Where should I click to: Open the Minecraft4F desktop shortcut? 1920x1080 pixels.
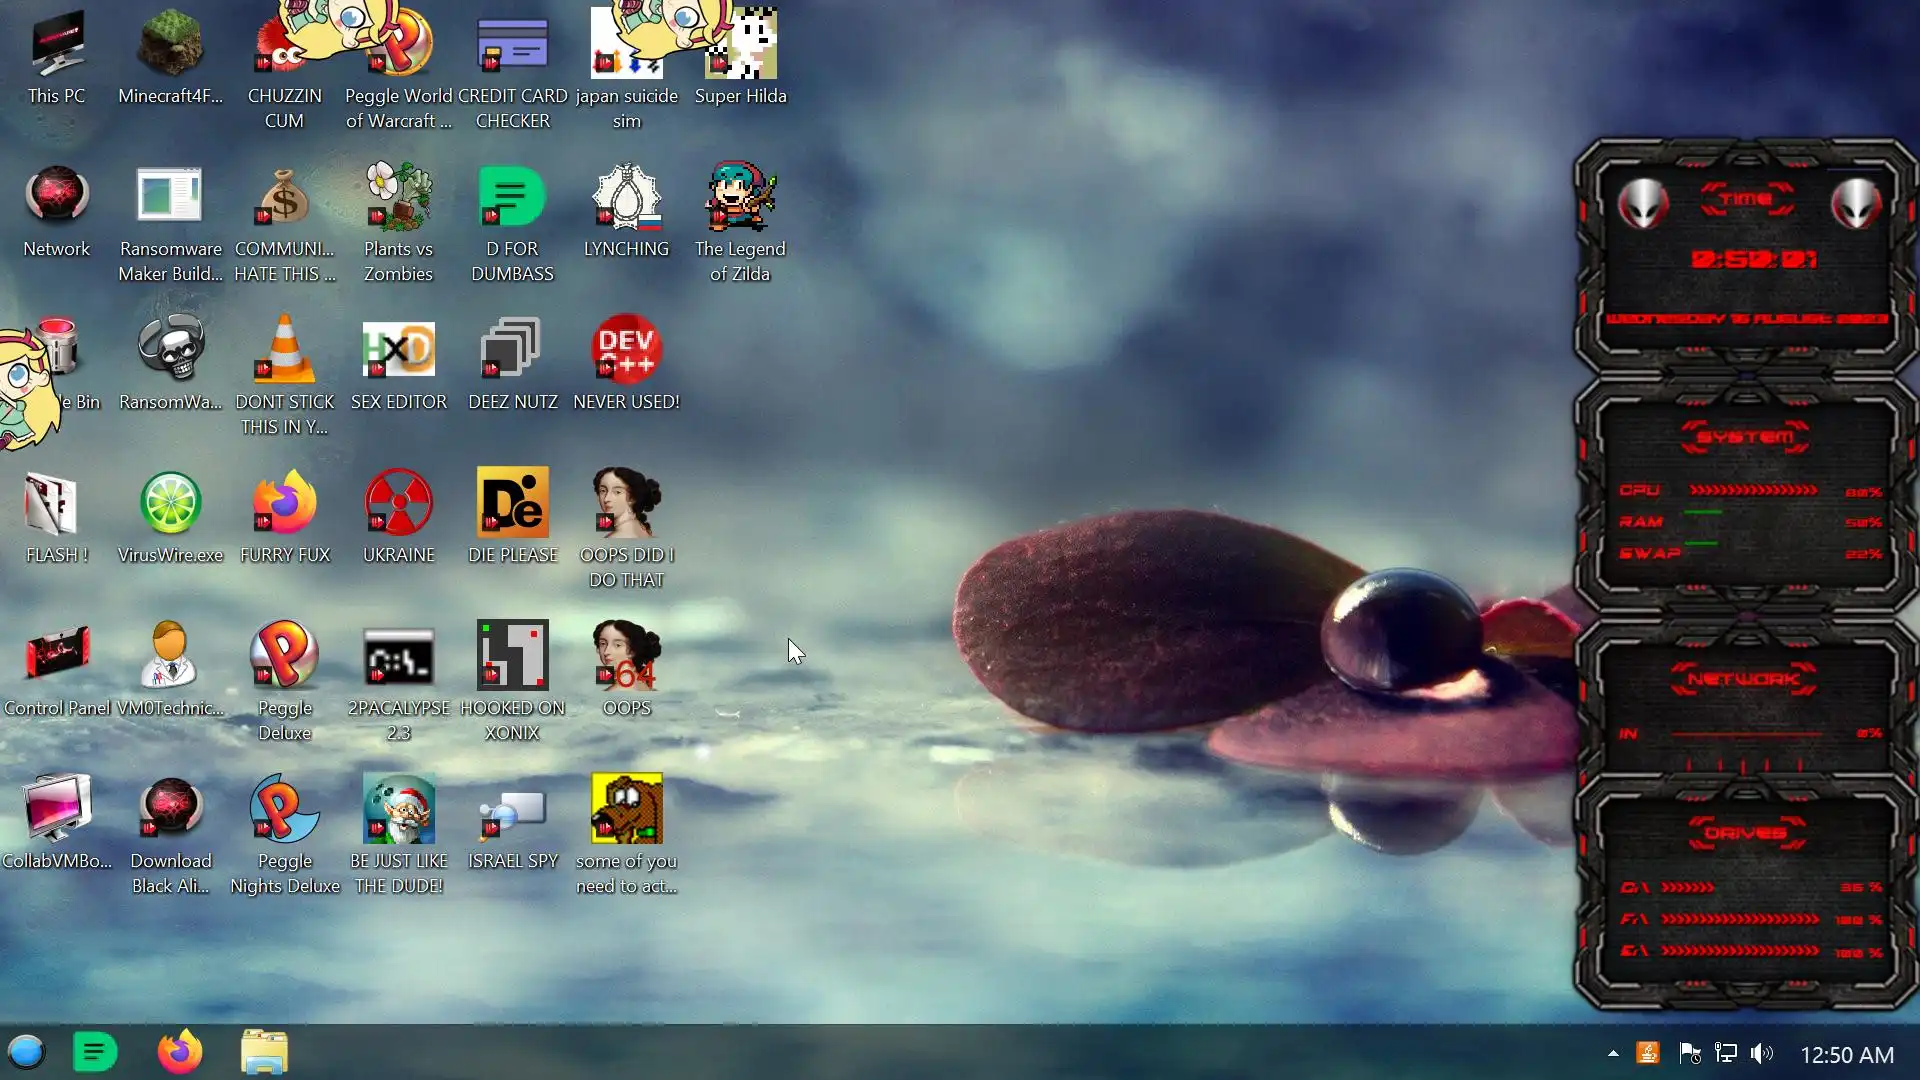tap(170, 45)
